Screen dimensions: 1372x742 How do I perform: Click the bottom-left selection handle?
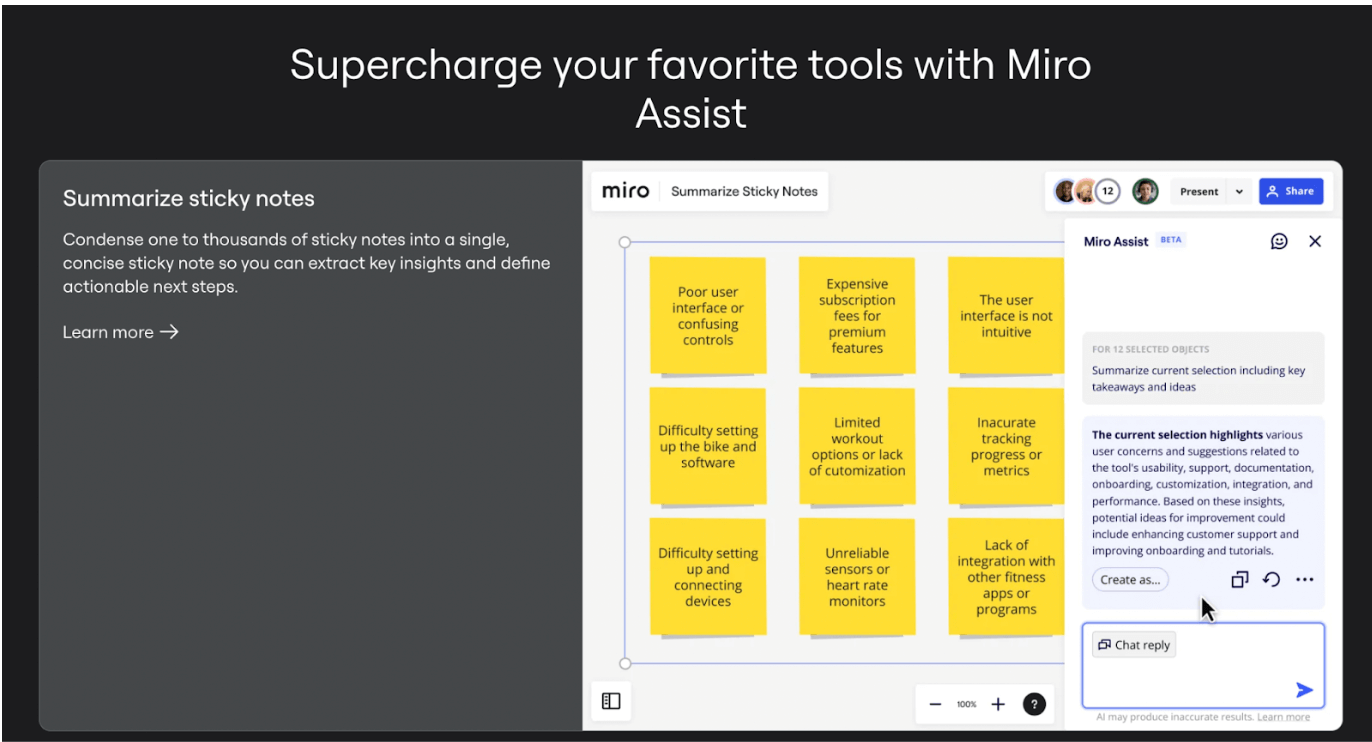pos(625,663)
